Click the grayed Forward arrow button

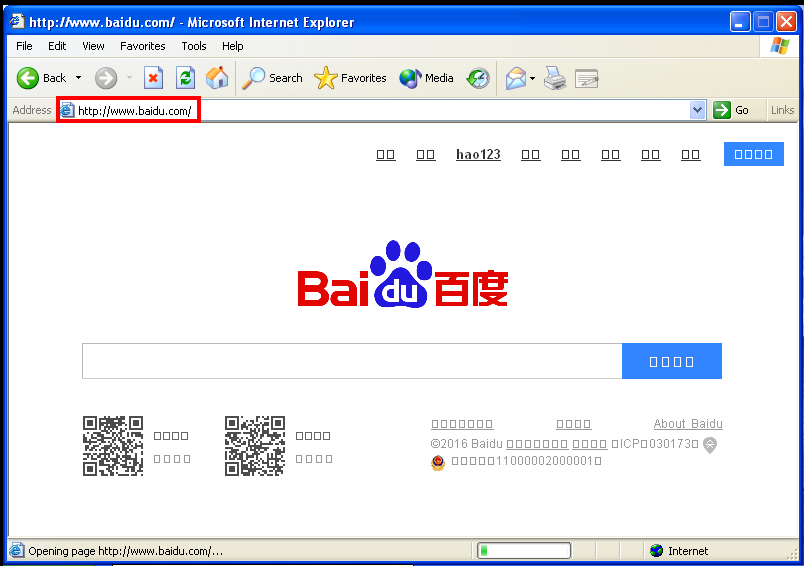point(106,78)
